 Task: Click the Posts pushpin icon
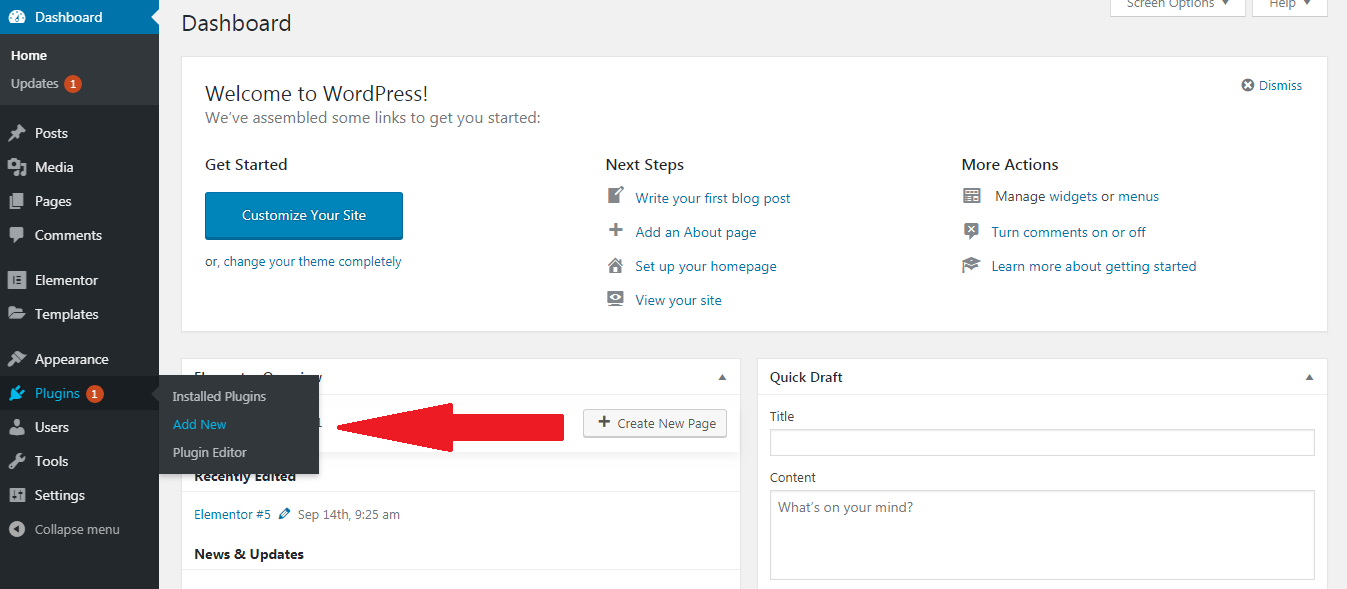coord(17,133)
